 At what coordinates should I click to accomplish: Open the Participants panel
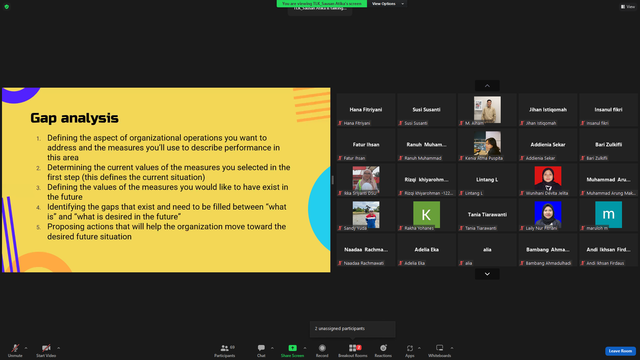[224, 350]
